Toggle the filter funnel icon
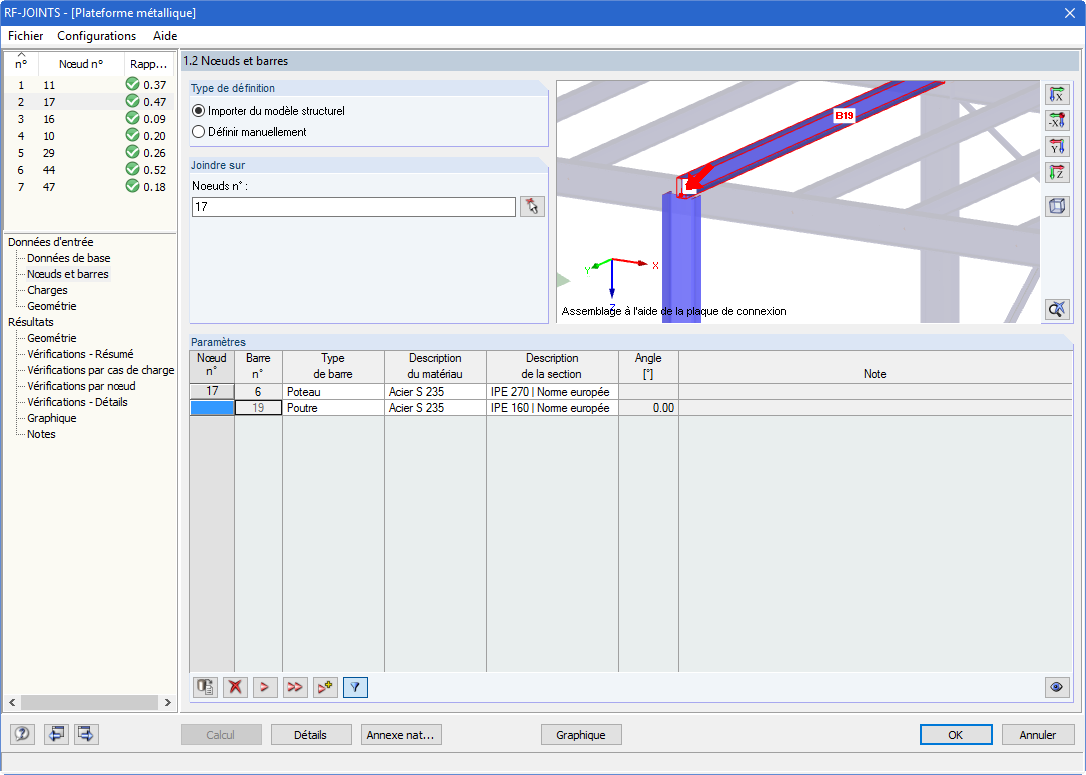1086x775 pixels. click(355, 687)
